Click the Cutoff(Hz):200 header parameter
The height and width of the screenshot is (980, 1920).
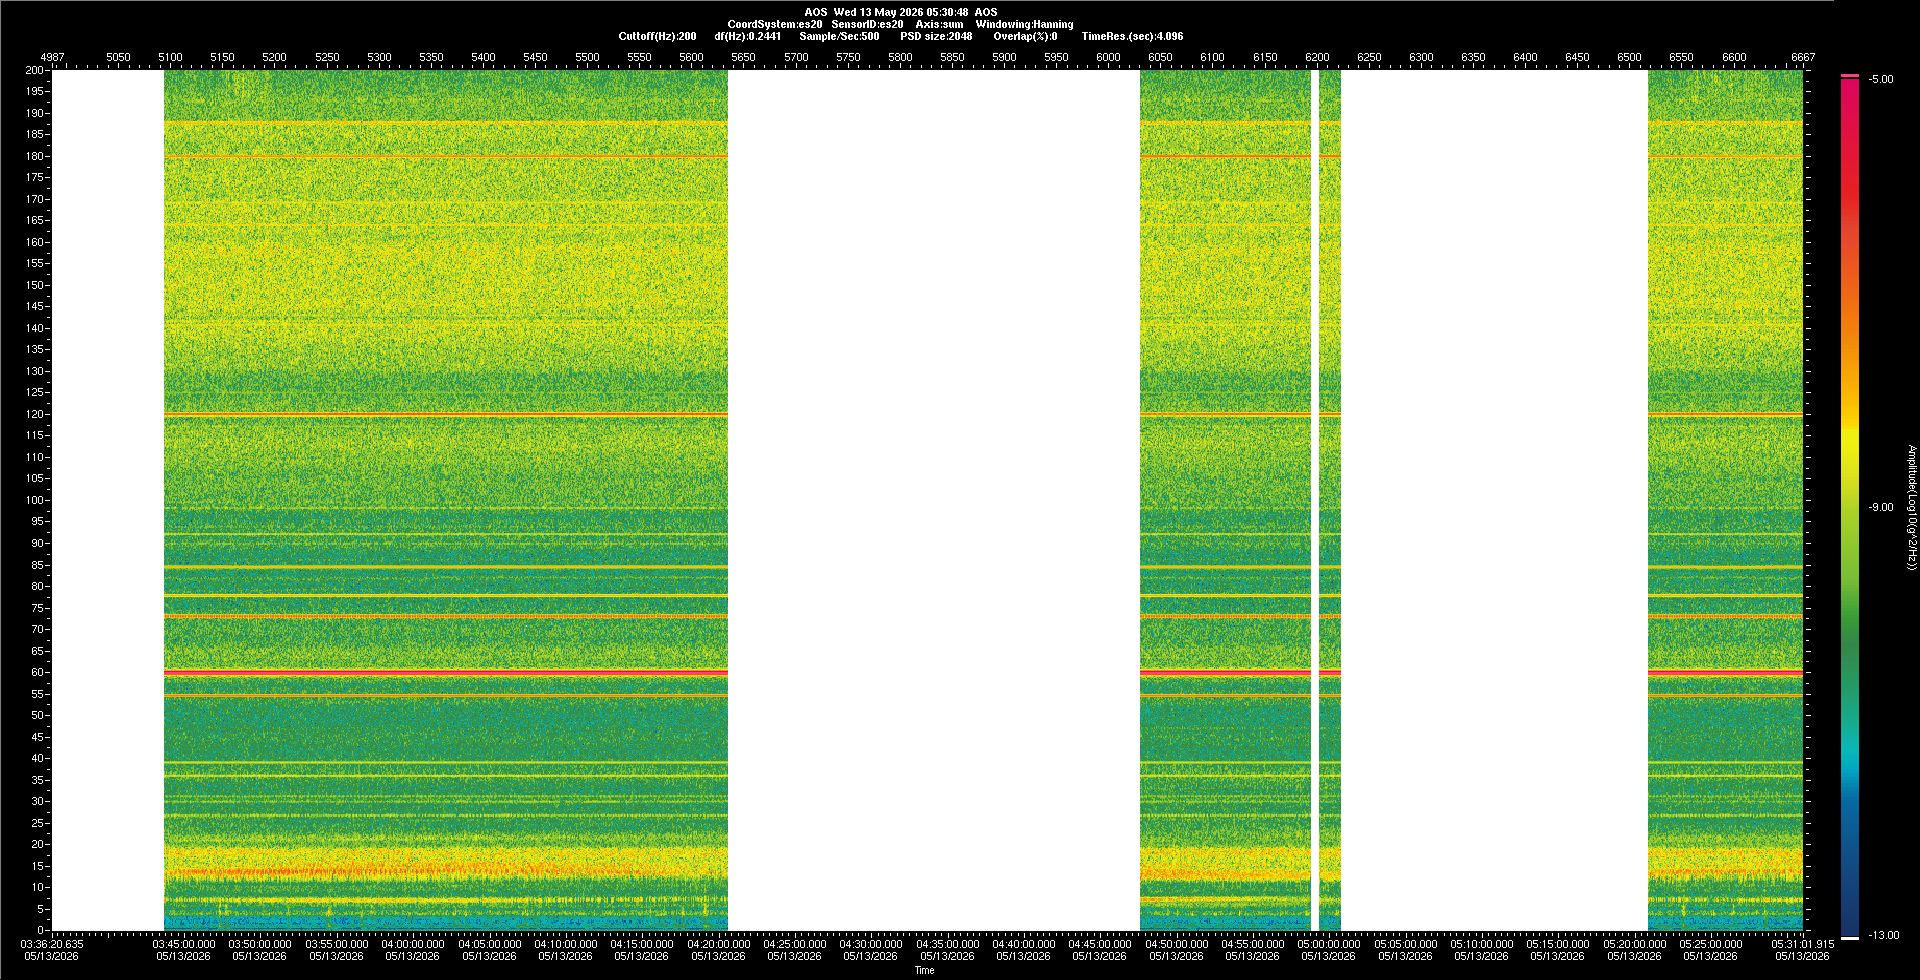657,36
